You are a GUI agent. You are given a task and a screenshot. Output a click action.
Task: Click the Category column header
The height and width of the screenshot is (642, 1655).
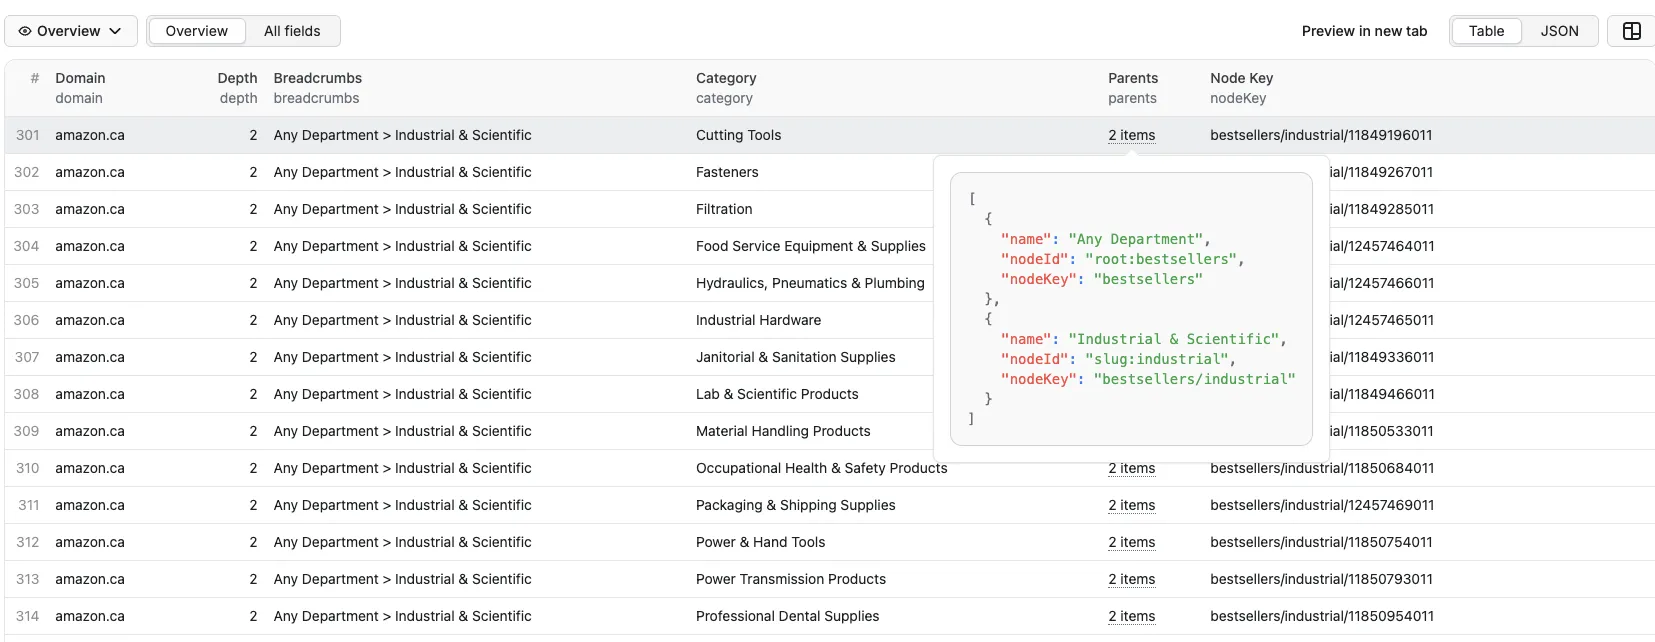tap(726, 78)
